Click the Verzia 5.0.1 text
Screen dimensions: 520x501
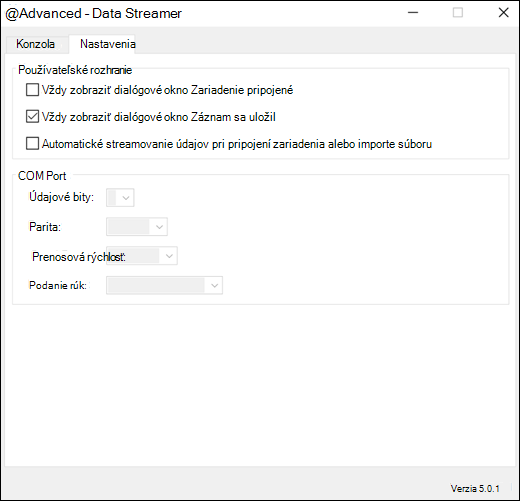pos(475,489)
